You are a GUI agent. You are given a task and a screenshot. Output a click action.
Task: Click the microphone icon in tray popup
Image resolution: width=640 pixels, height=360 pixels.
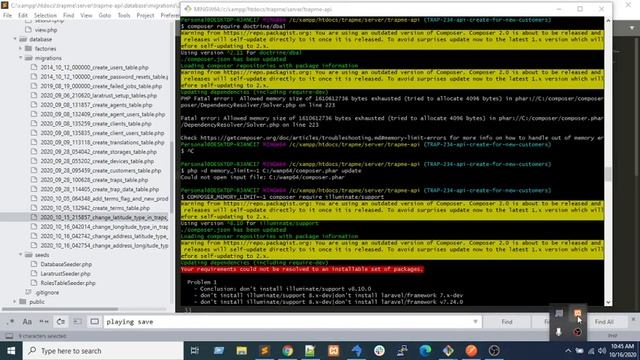[x=559, y=332]
